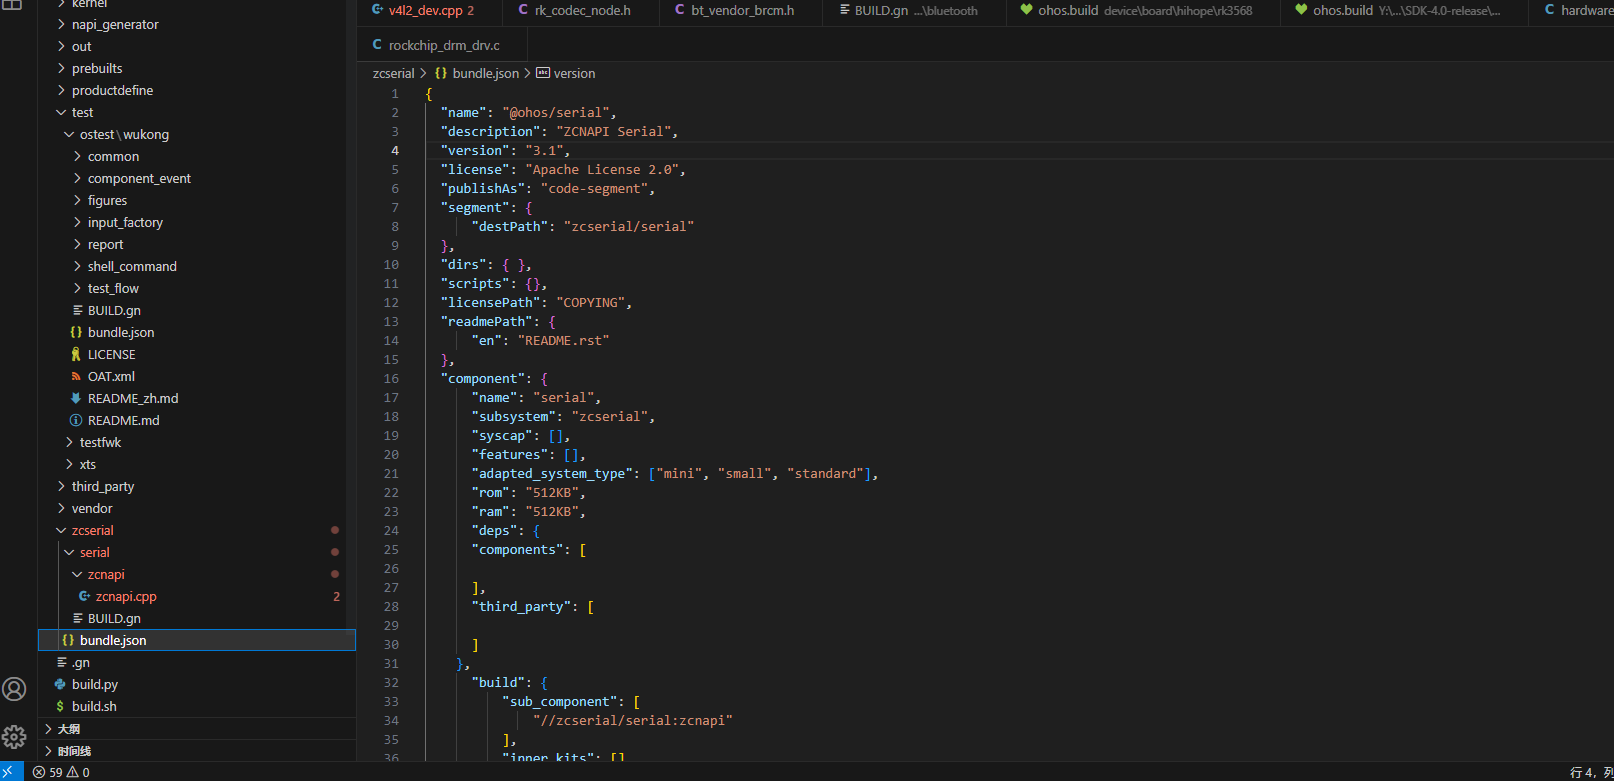
Task: Click the JSON icon of bundle.json under wukong
Action: click(76, 332)
